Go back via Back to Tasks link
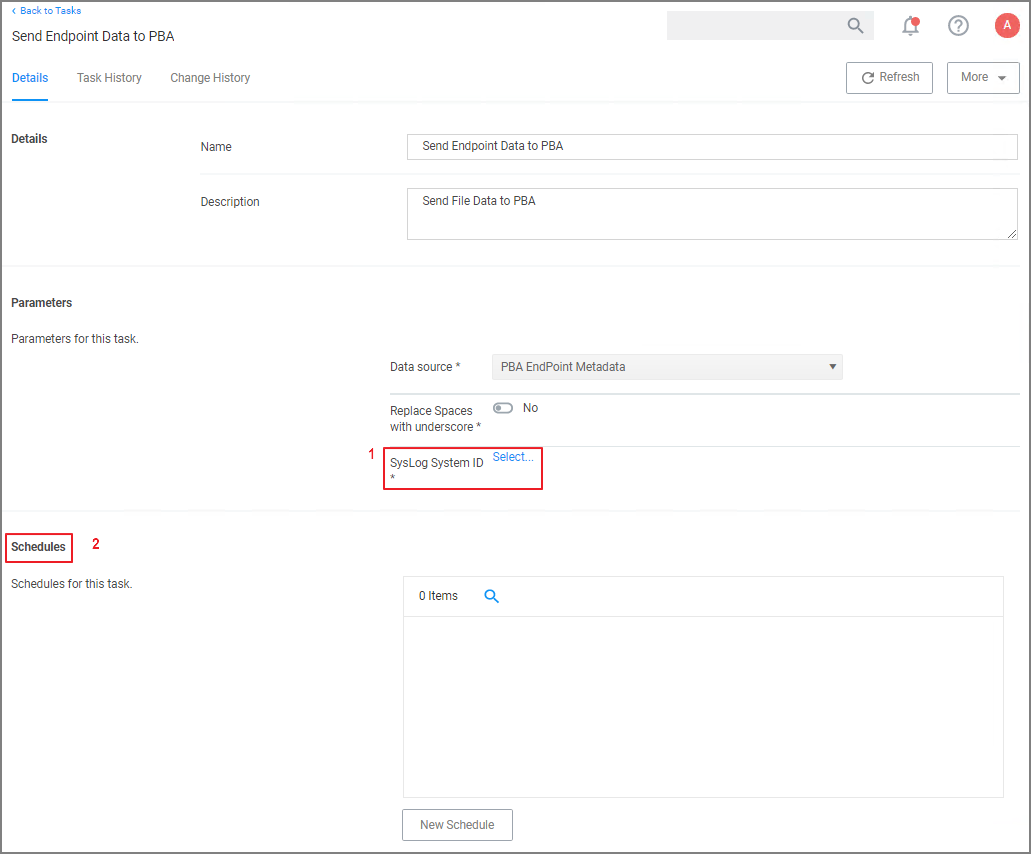 coord(47,11)
